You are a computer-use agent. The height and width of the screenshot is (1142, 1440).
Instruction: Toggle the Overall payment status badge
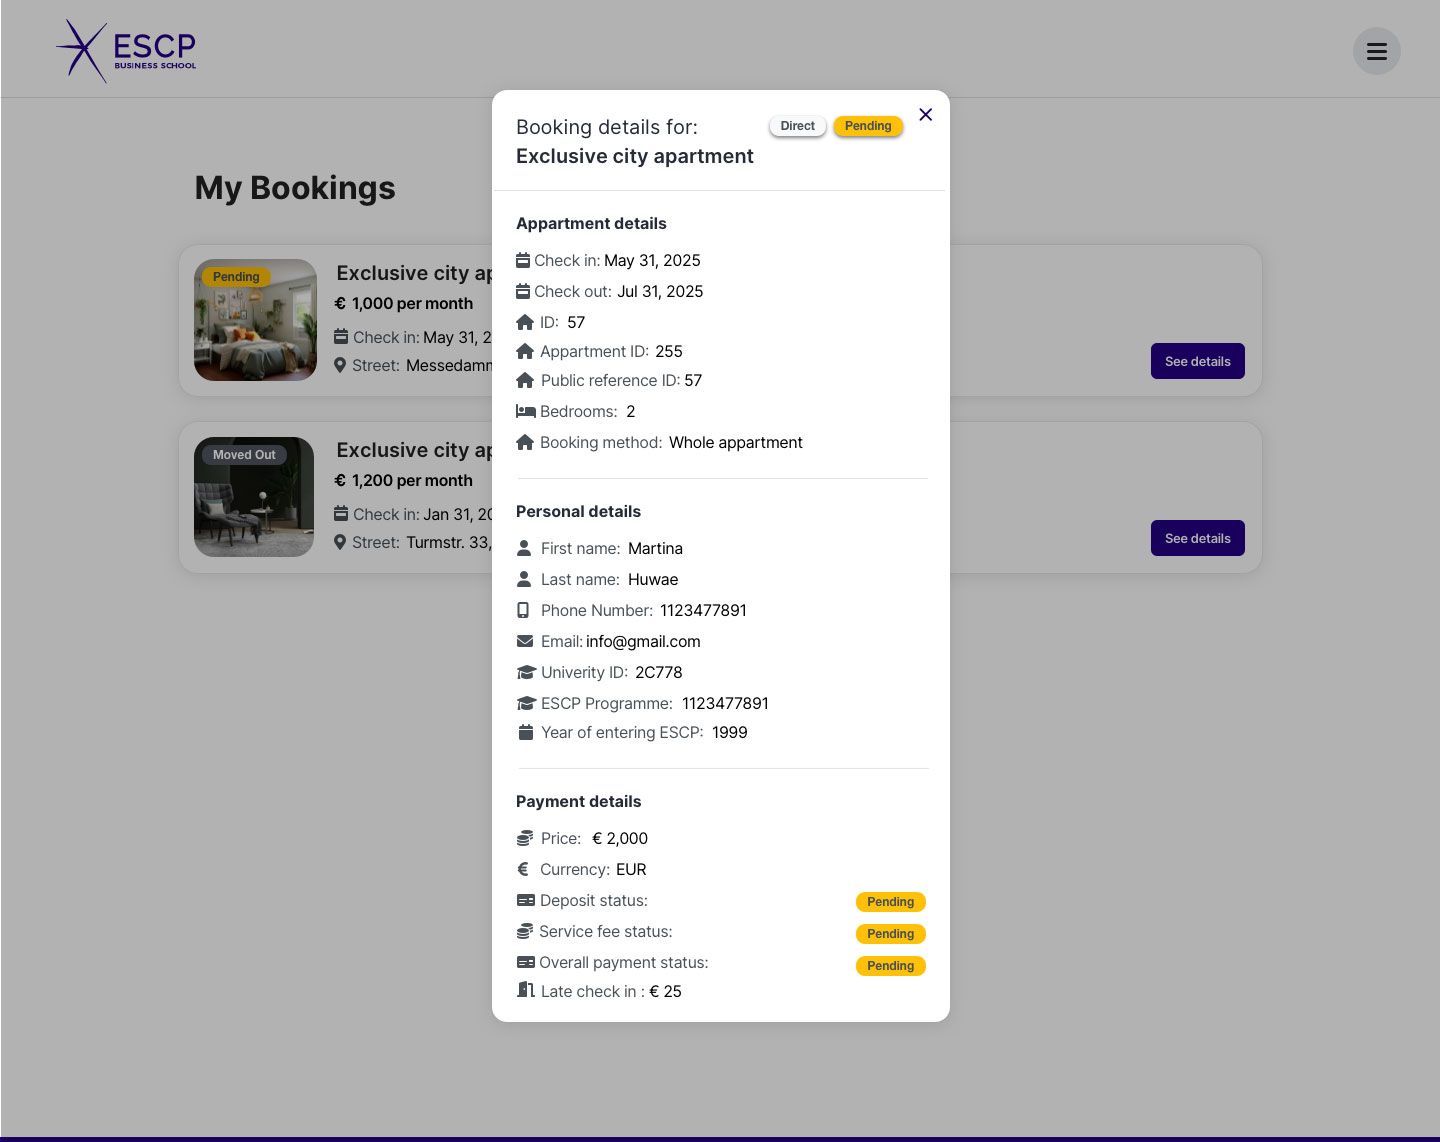(890, 965)
